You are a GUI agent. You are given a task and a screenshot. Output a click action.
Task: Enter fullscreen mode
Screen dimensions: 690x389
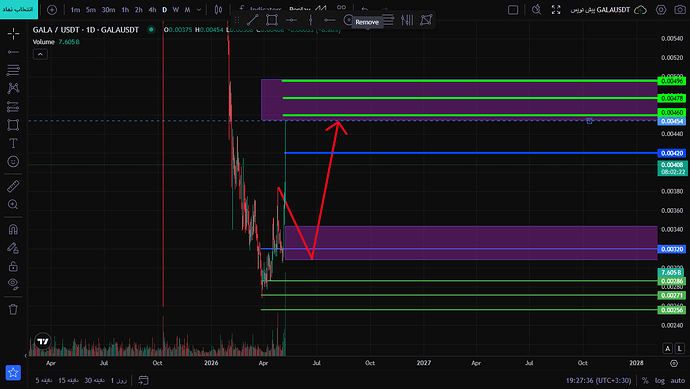point(556,10)
